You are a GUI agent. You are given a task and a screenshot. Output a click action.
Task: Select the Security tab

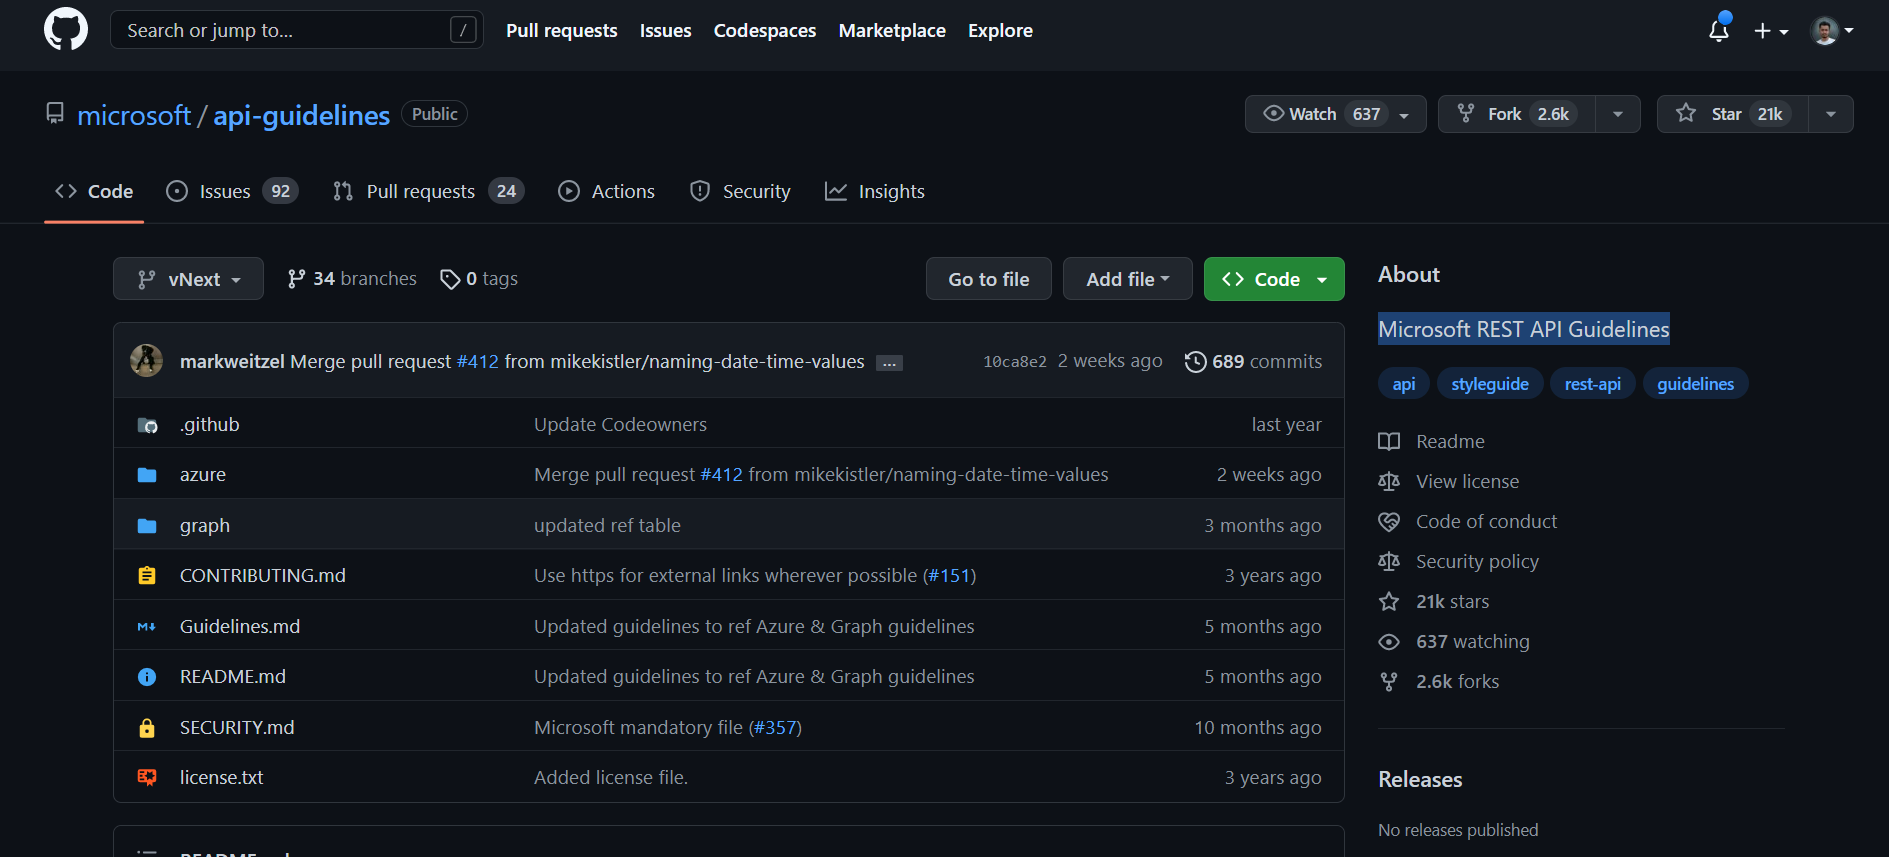point(740,191)
